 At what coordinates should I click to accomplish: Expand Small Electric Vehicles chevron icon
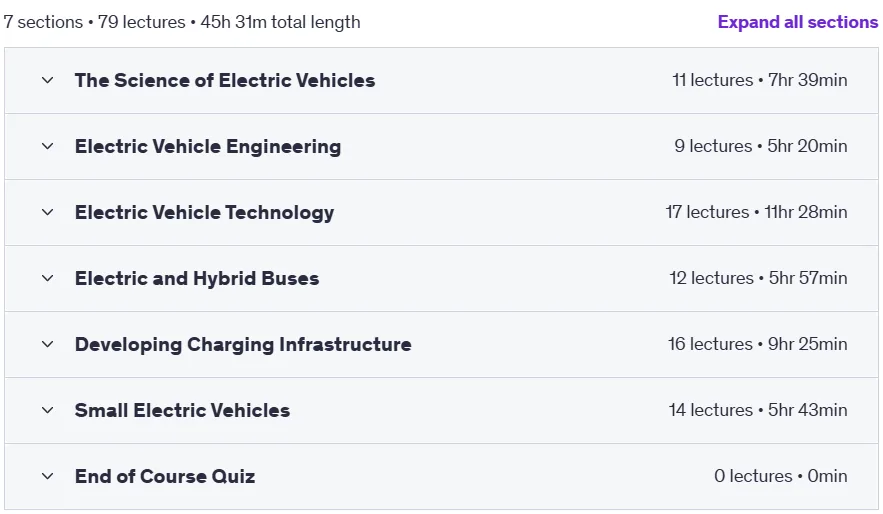(x=47, y=410)
